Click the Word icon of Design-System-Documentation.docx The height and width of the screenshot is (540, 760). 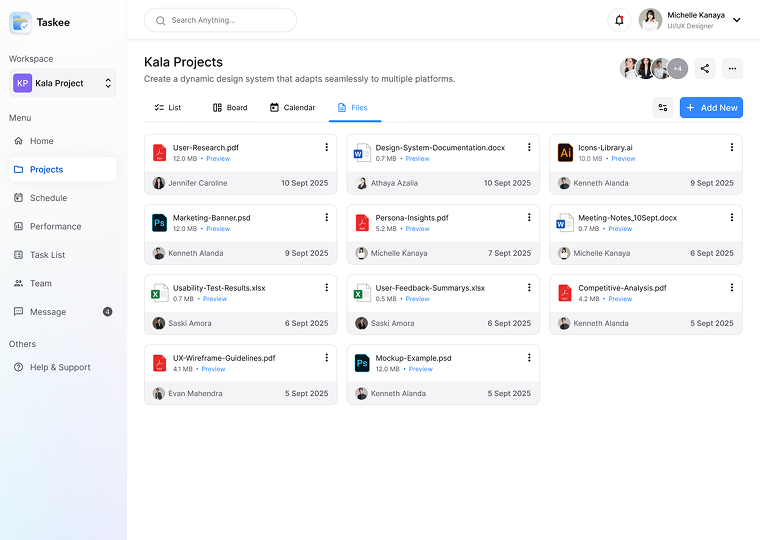(x=362, y=153)
